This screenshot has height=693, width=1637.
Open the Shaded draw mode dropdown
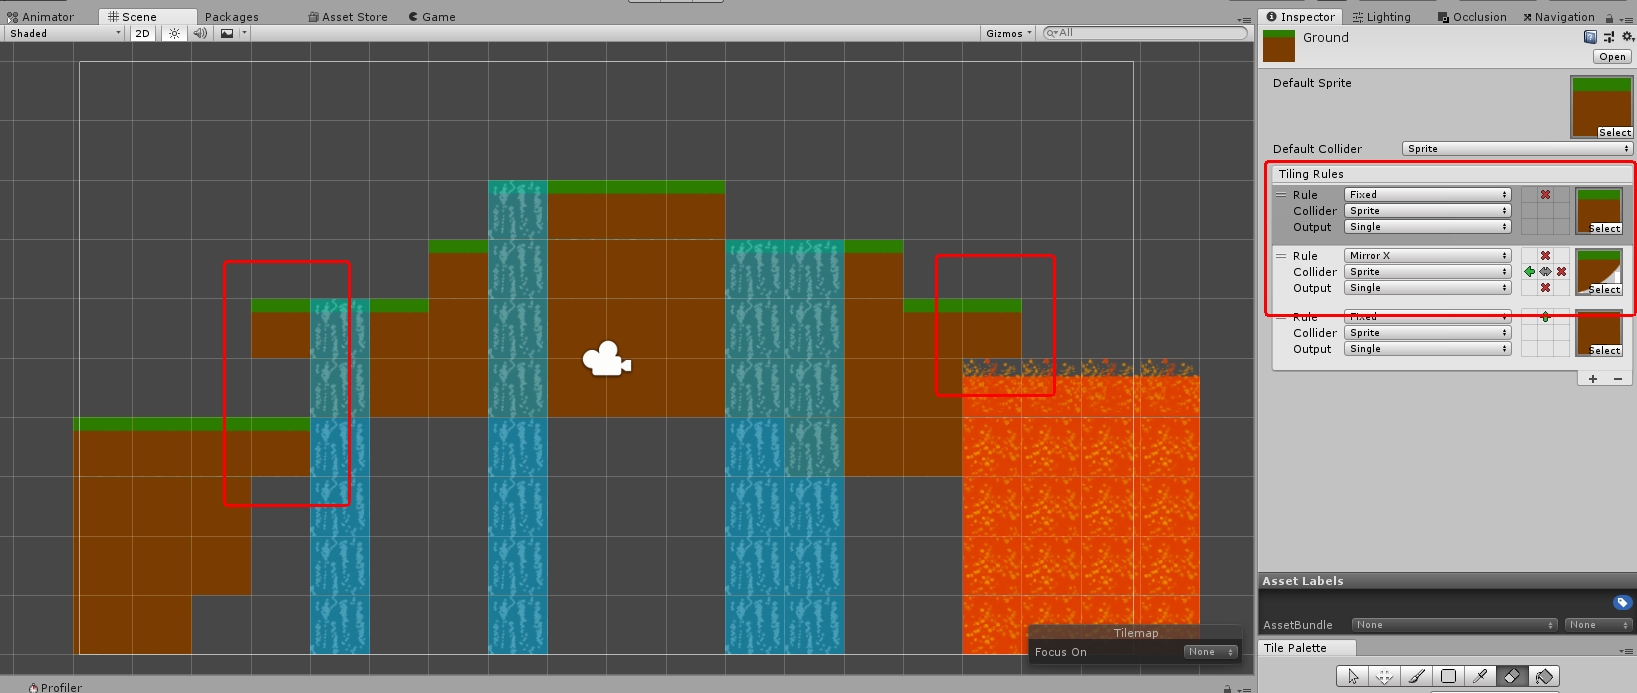coord(65,33)
